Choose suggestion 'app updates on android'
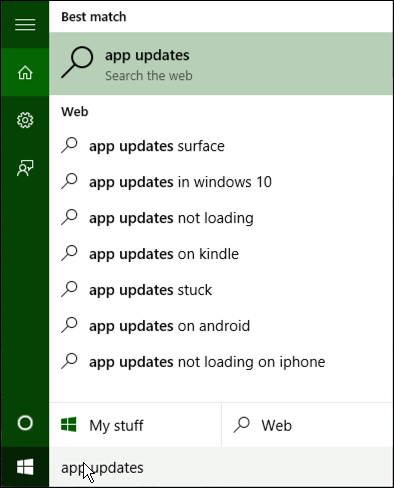The height and width of the screenshot is (488, 394). (221, 326)
